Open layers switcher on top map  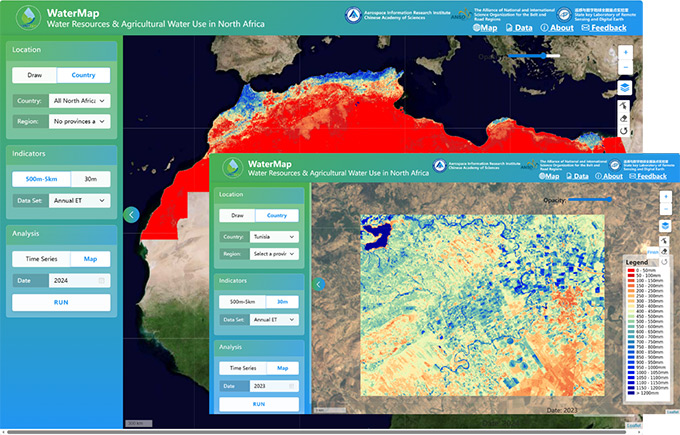[x=625, y=88]
